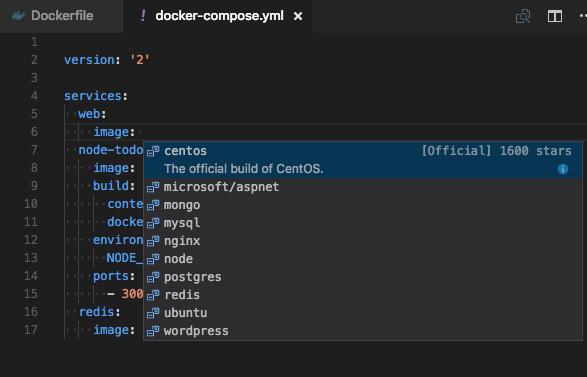Select nginx in the autocomplete list
587x377 pixels.
point(363,241)
